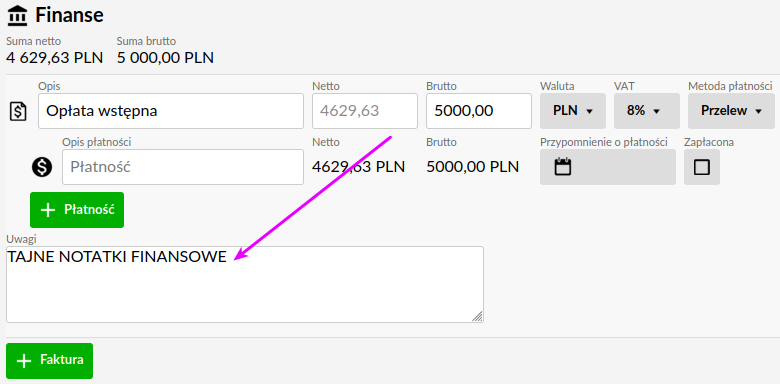
Task: Open the Waluta PLN dropdown
Action: pos(573,111)
